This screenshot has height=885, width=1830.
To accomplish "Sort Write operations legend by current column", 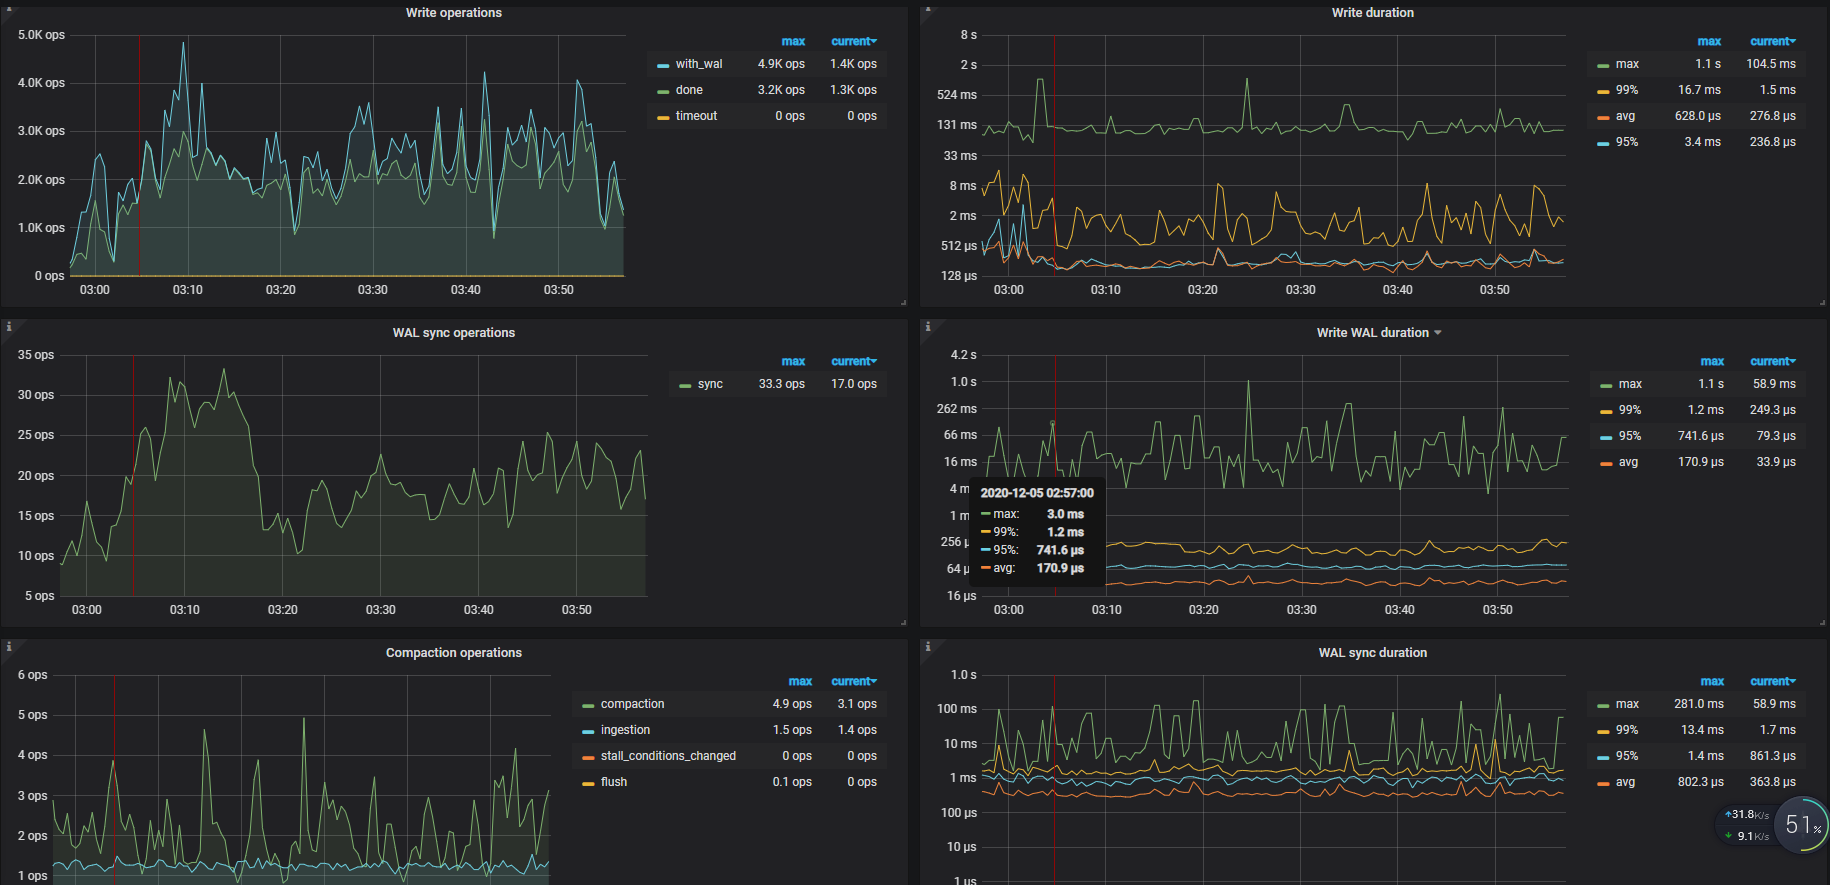I will point(853,41).
